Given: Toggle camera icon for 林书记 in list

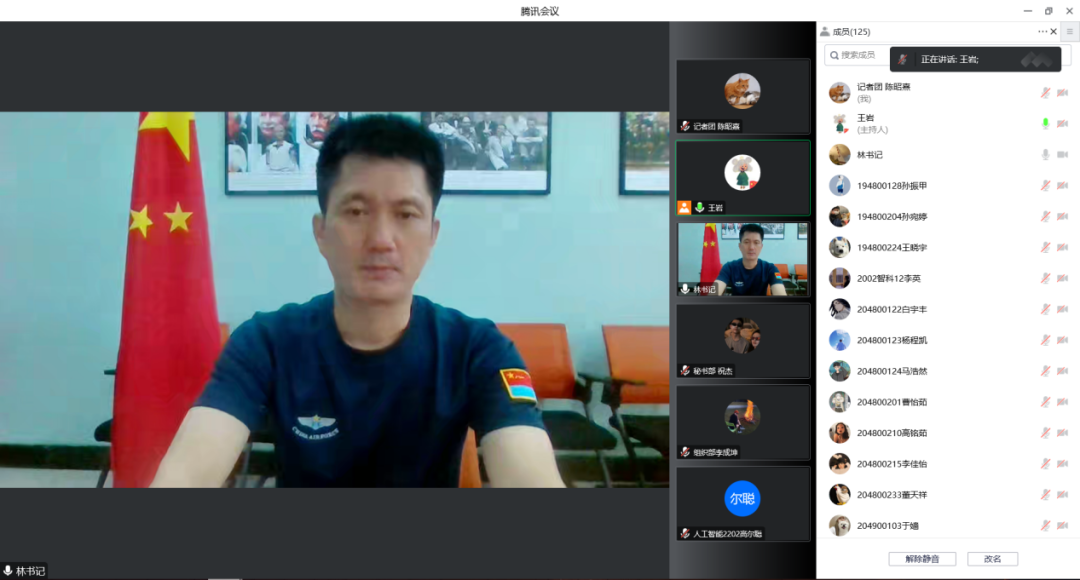Looking at the screenshot, I should pos(1062,155).
